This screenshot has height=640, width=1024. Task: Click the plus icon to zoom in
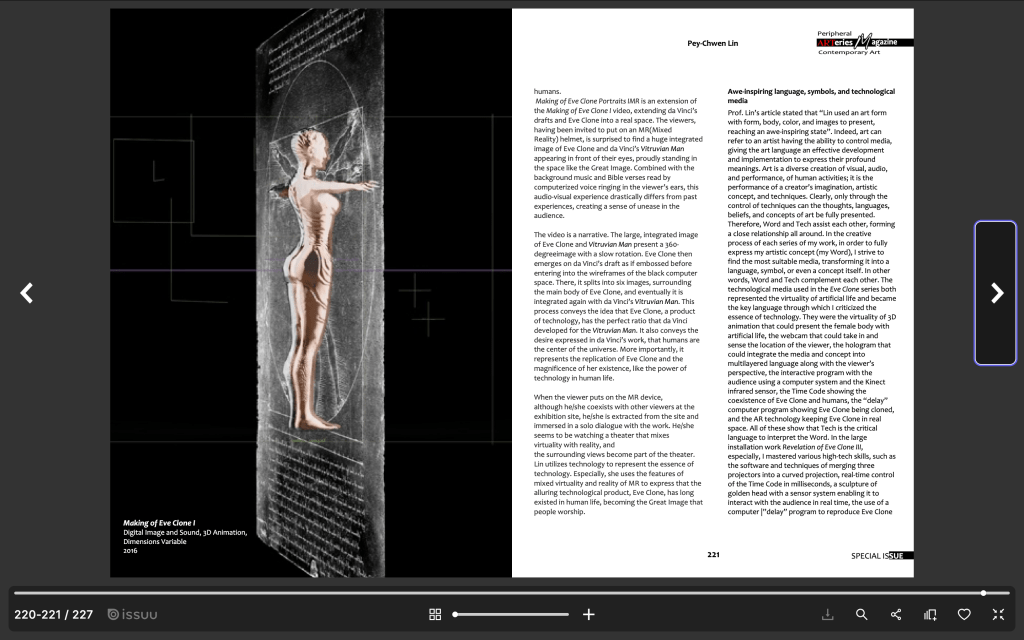[x=589, y=614]
